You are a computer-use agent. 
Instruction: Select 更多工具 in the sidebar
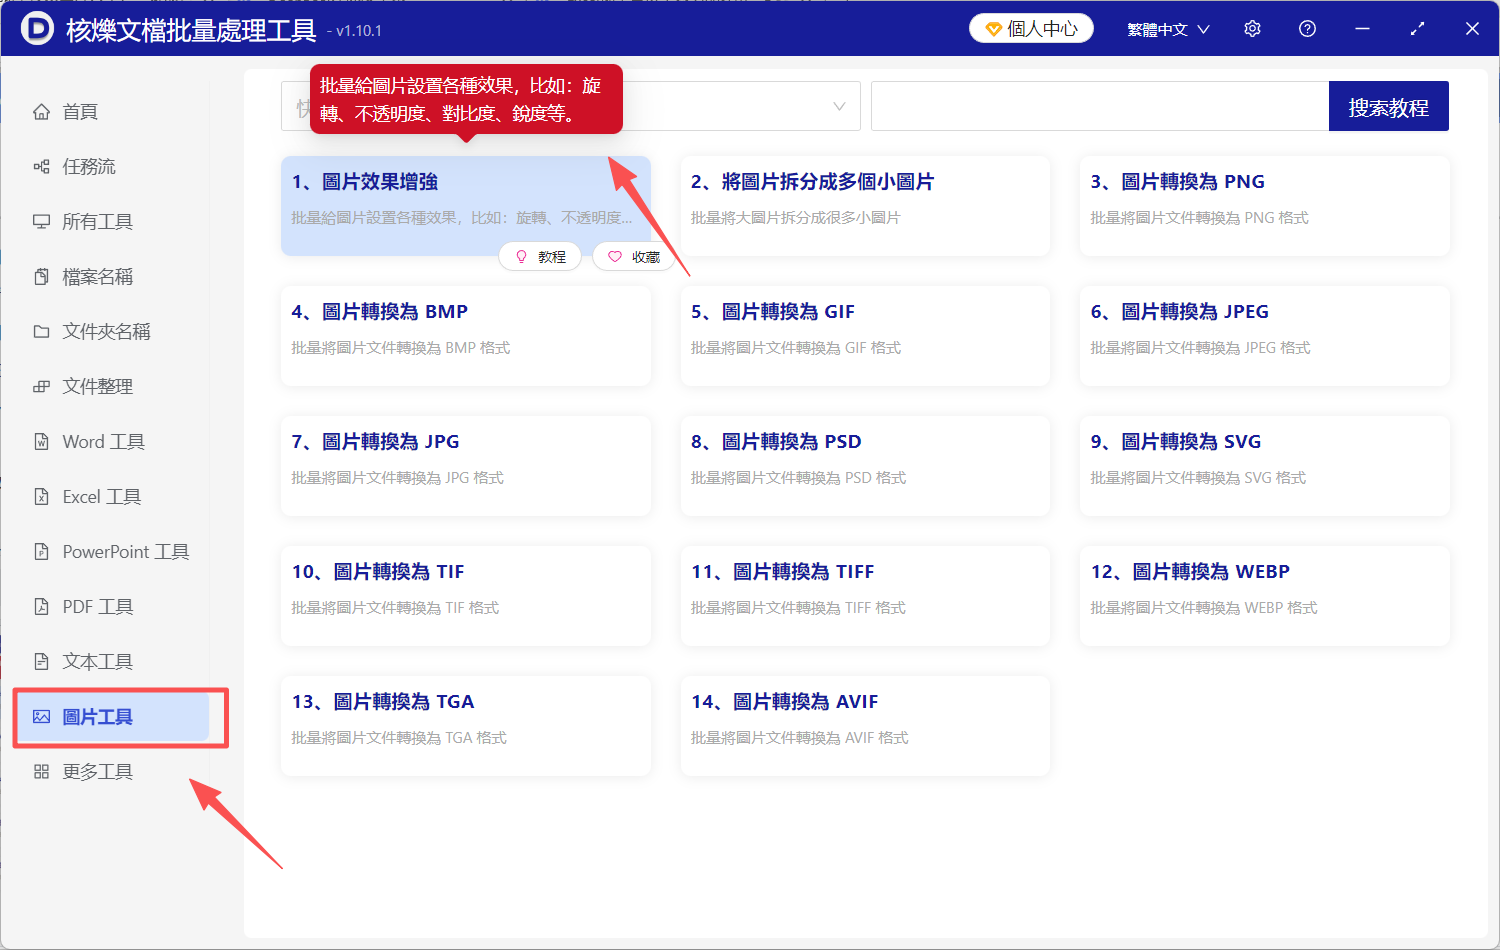pyautogui.click(x=96, y=771)
